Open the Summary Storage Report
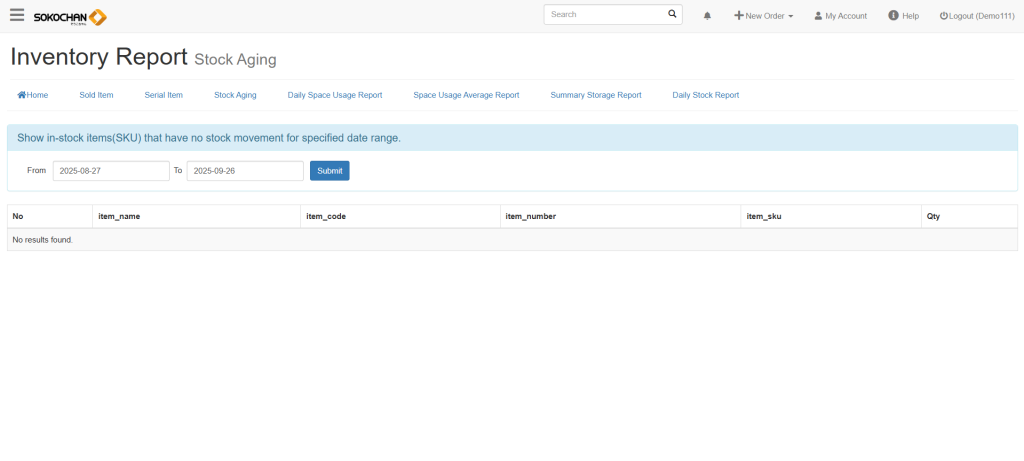 pos(596,95)
